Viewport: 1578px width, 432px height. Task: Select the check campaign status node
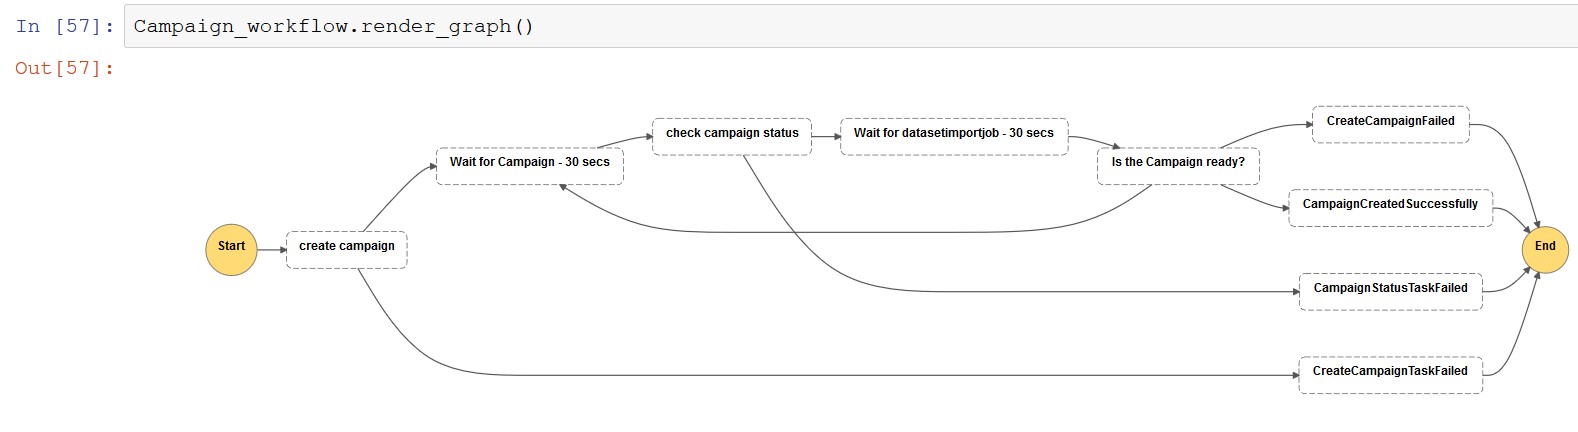(732, 136)
